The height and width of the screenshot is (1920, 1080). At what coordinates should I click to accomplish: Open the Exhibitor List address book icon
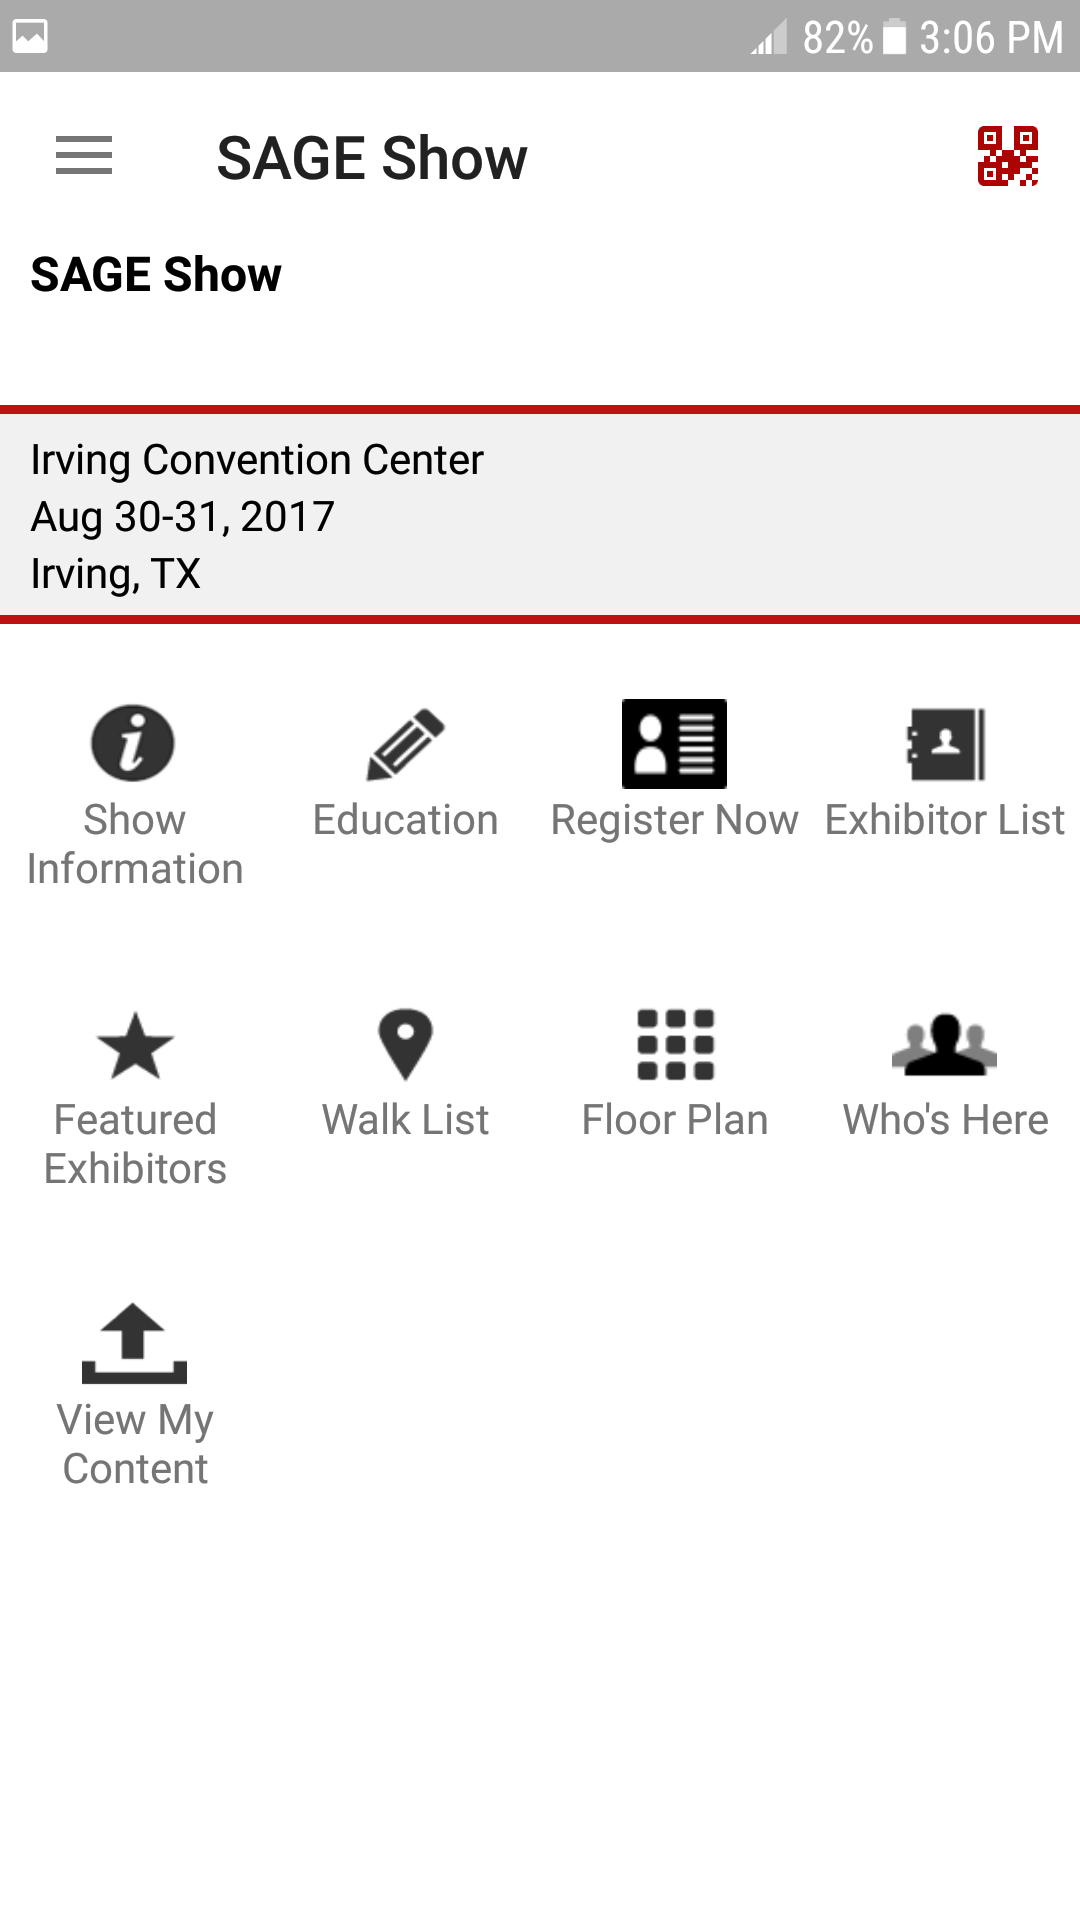point(946,744)
